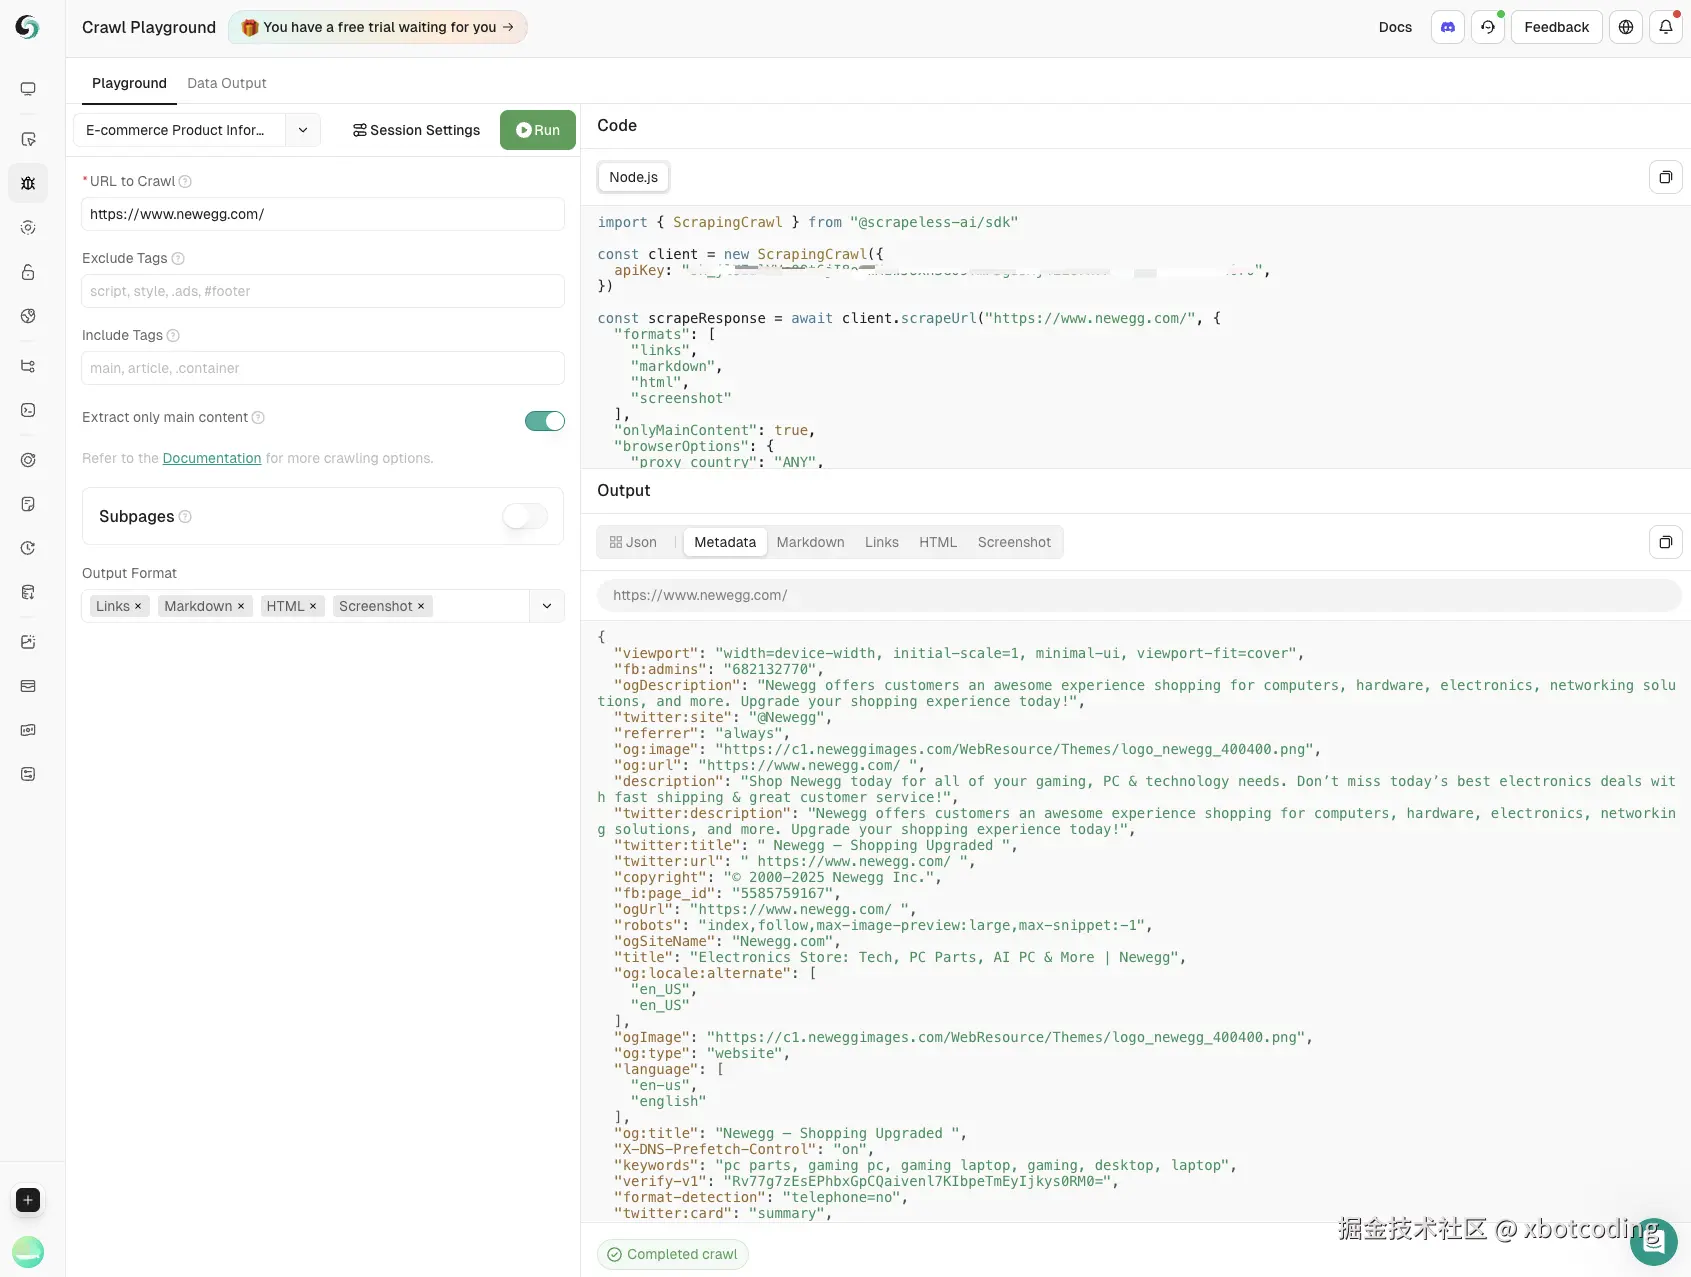Image resolution: width=1691 pixels, height=1277 pixels.
Task: Open the branching nodes icon in the sidebar
Action: 28,366
